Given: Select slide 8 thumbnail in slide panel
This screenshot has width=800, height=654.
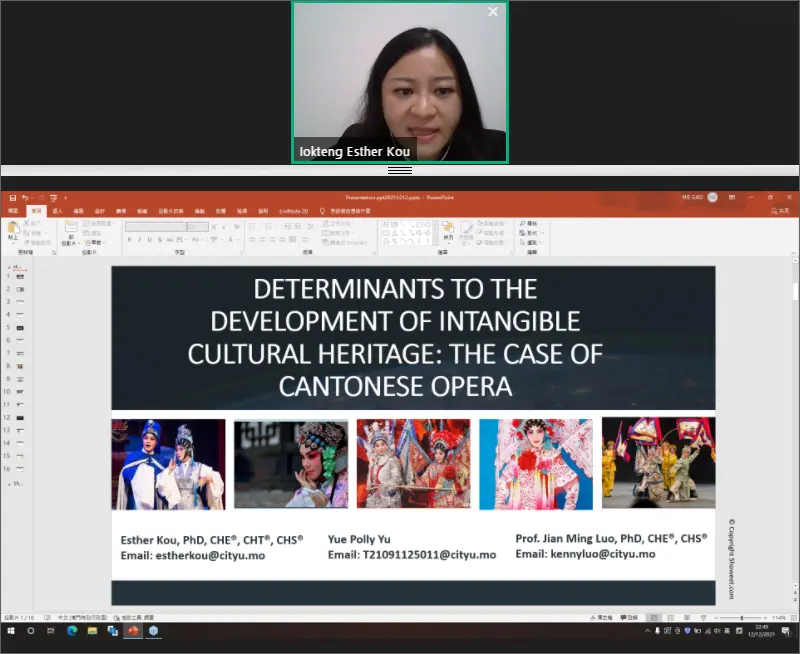Looking at the screenshot, I should click(x=20, y=365).
